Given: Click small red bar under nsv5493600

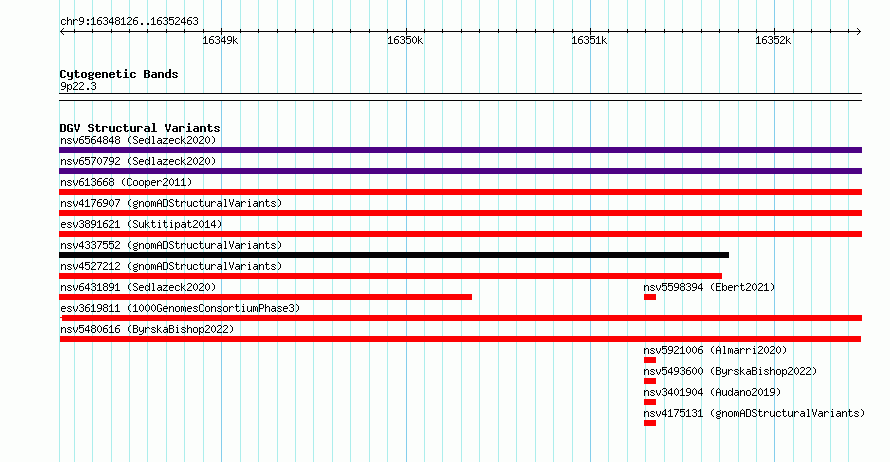Looking at the screenshot, I should pos(650,381).
